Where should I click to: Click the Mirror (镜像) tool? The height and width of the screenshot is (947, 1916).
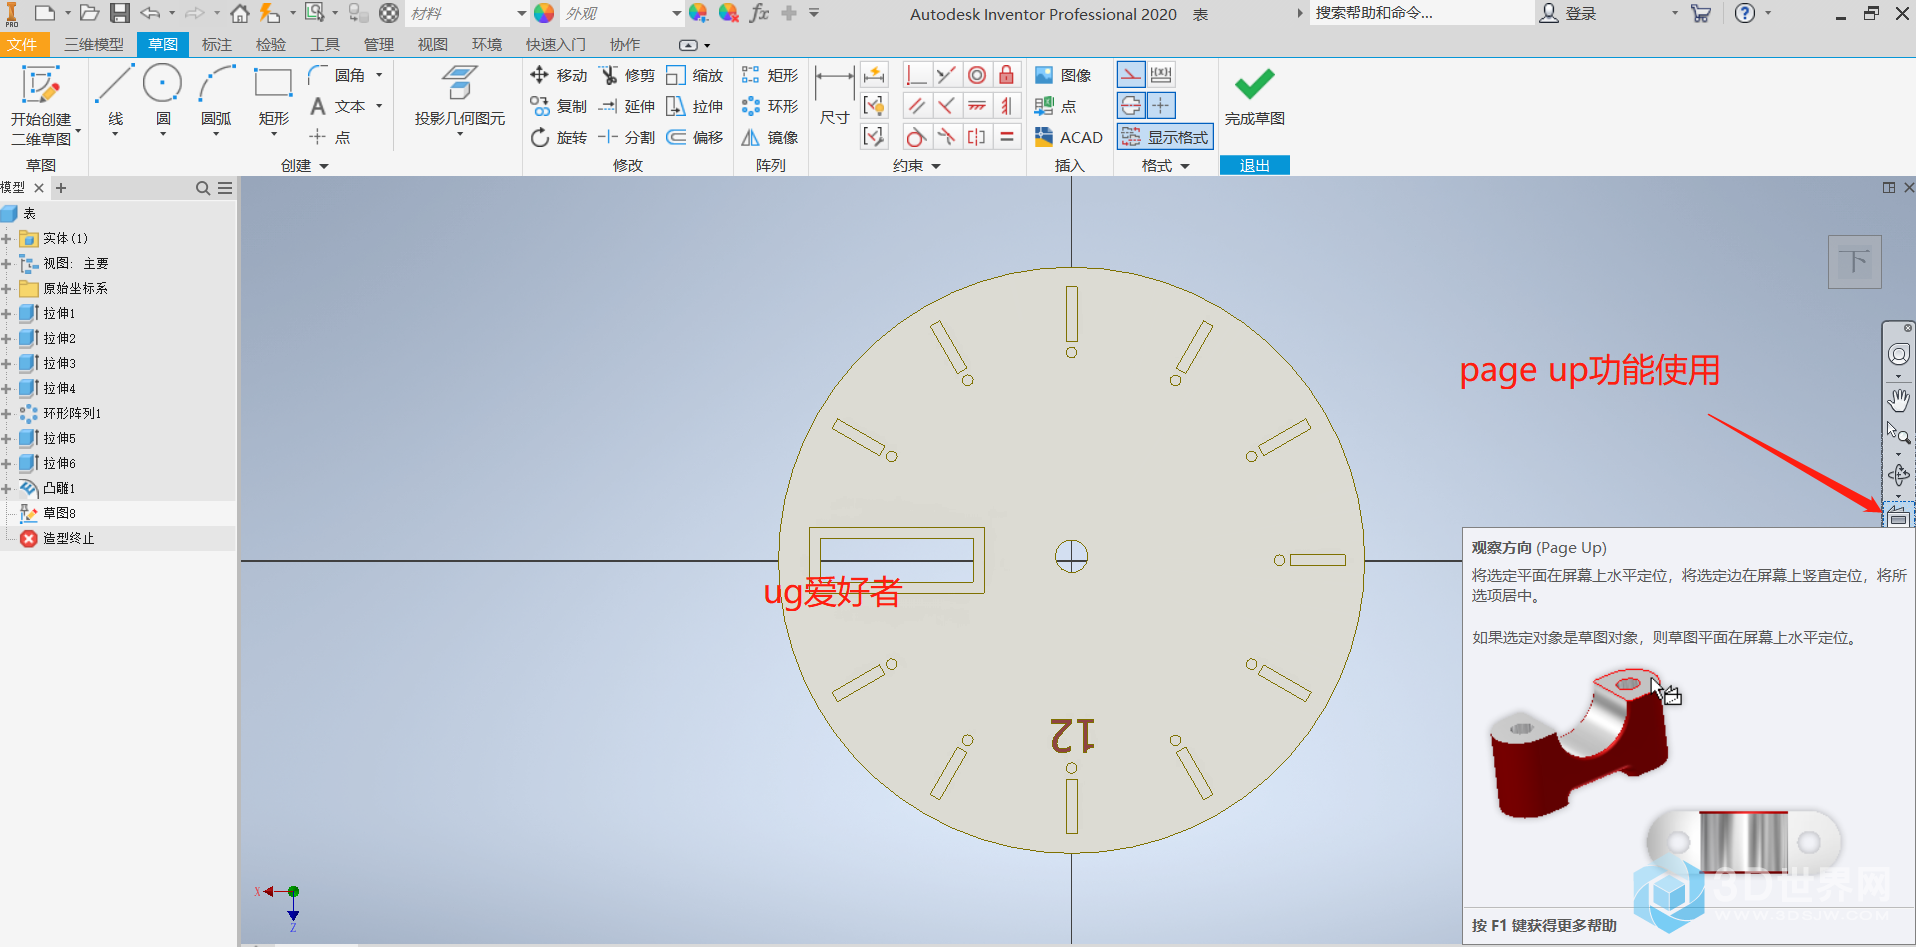pyautogui.click(x=770, y=137)
